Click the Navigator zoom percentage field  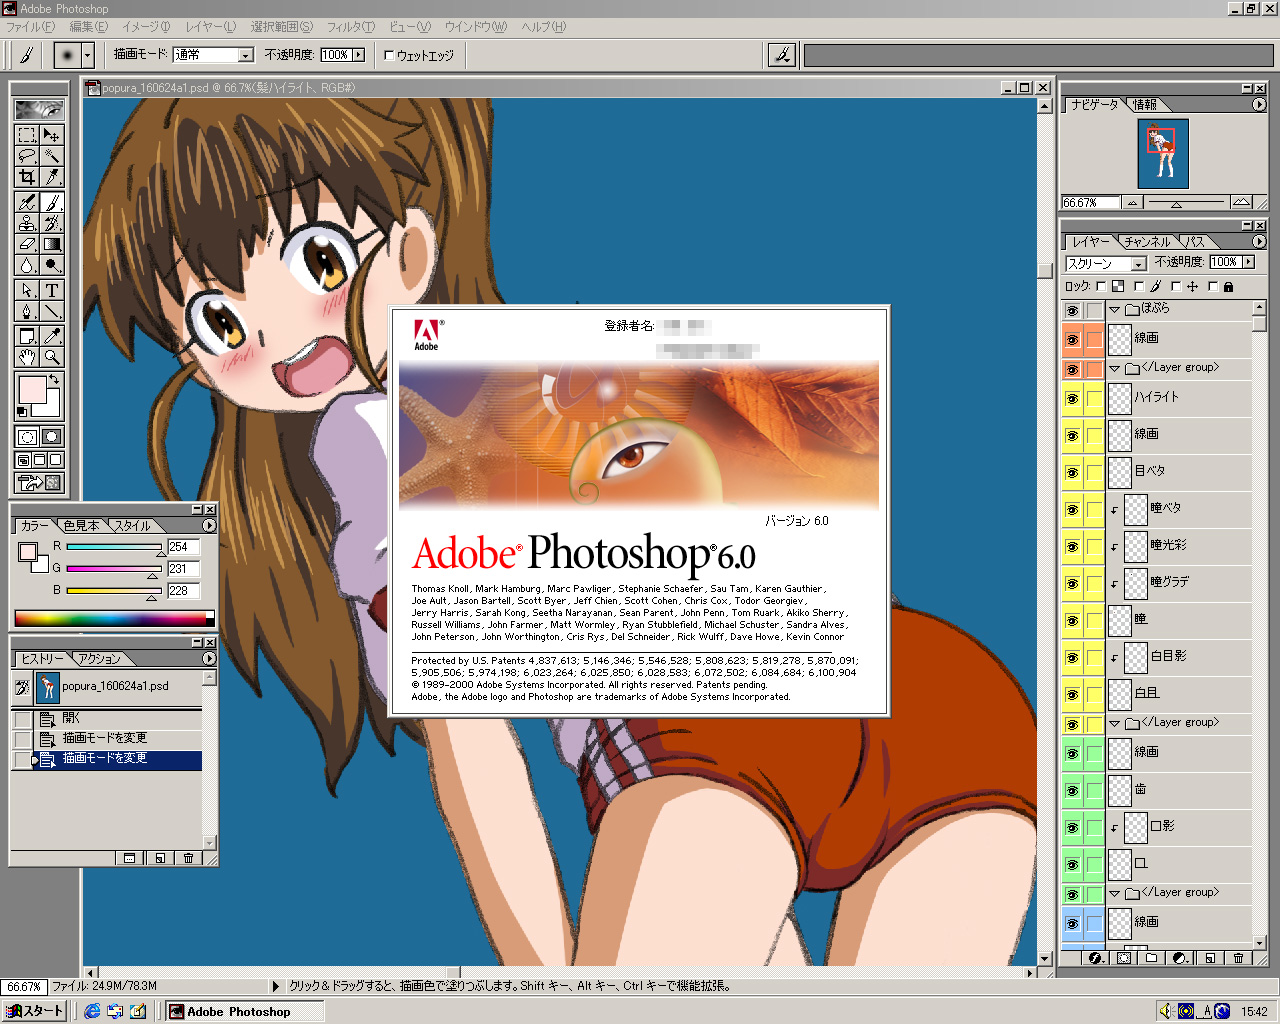click(1089, 202)
